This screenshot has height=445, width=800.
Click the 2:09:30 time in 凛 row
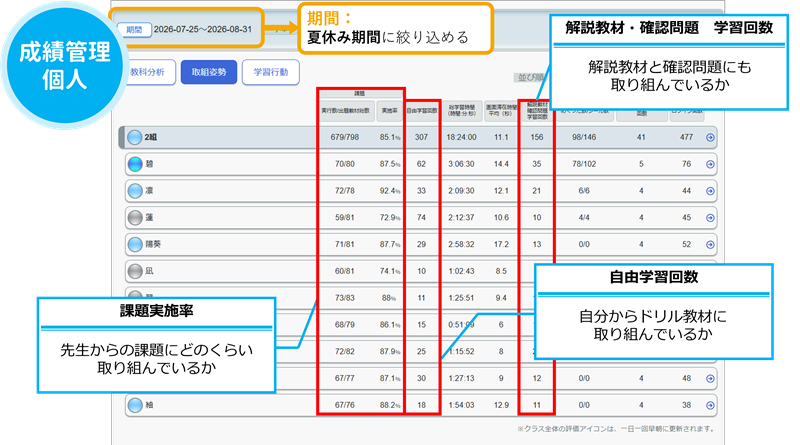point(461,191)
